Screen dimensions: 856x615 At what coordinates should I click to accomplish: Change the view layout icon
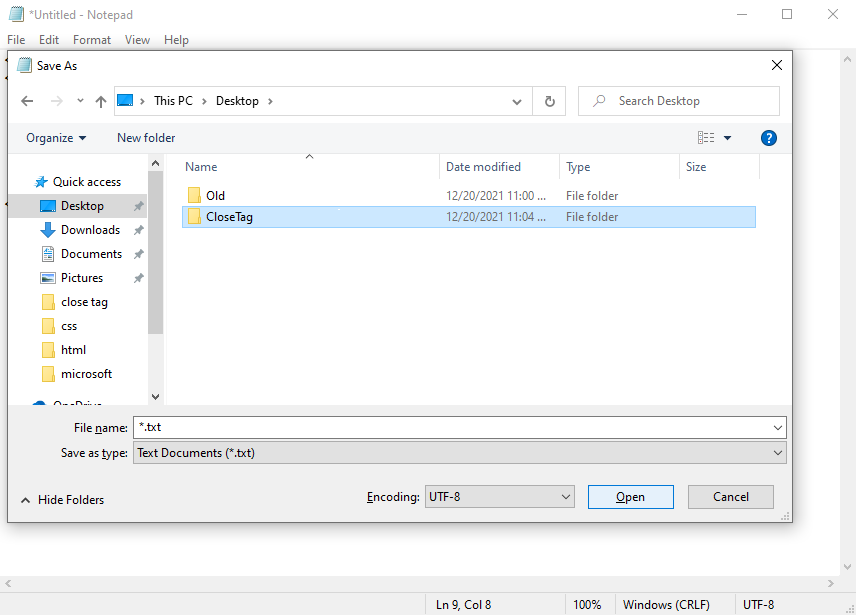click(706, 138)
